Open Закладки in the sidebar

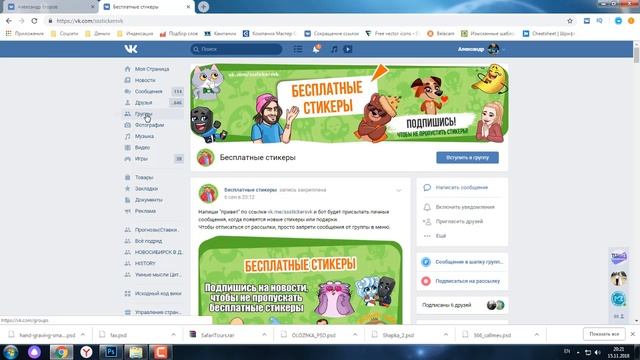pyautogui.click(x=146, y=189)
